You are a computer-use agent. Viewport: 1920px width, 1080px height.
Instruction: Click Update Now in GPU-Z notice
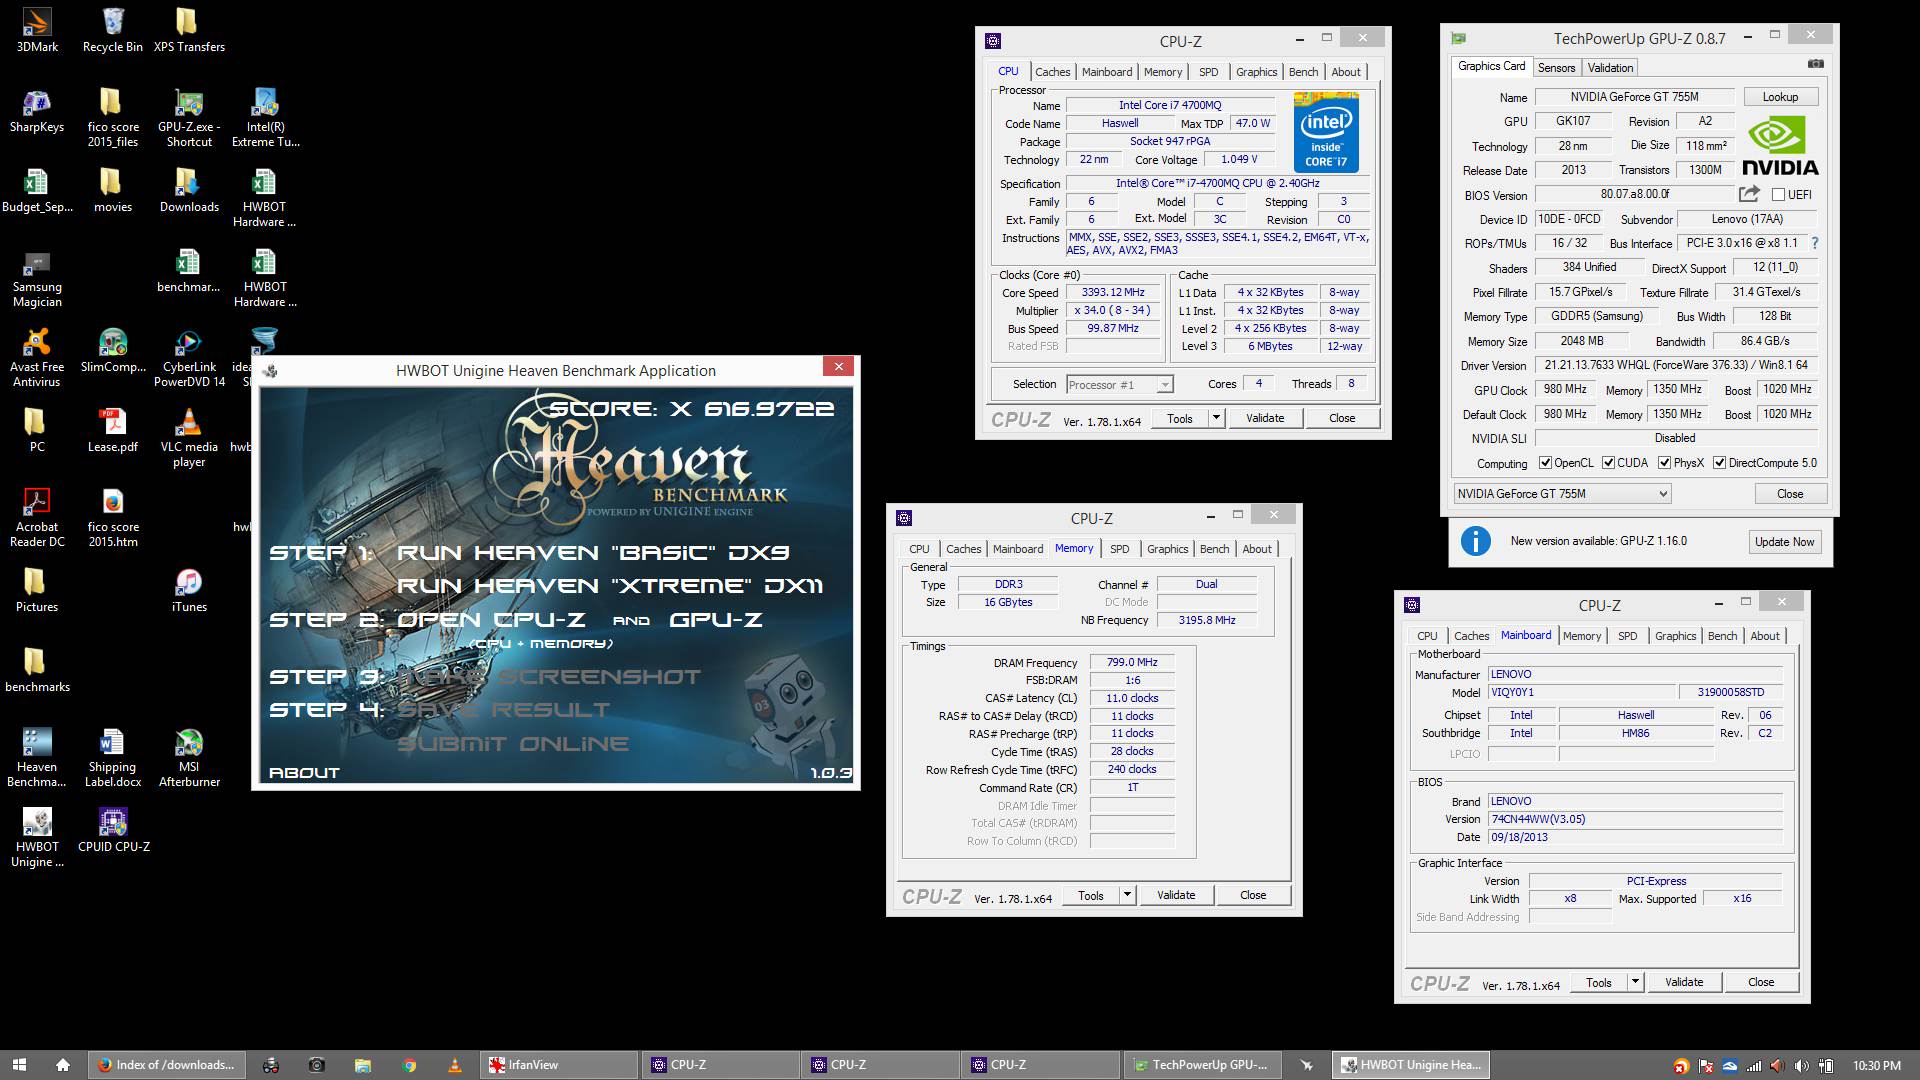click(x=1784, y=542)
